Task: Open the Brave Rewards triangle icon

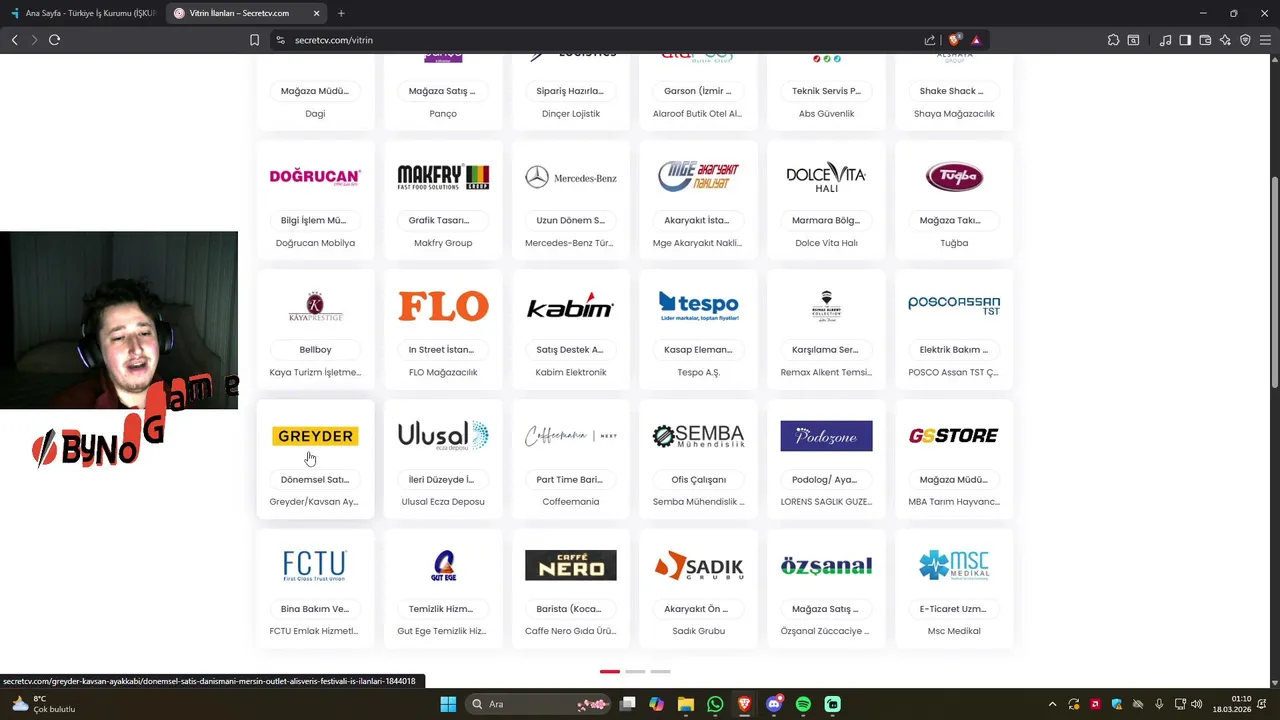Action: click(x=976, y=40)
